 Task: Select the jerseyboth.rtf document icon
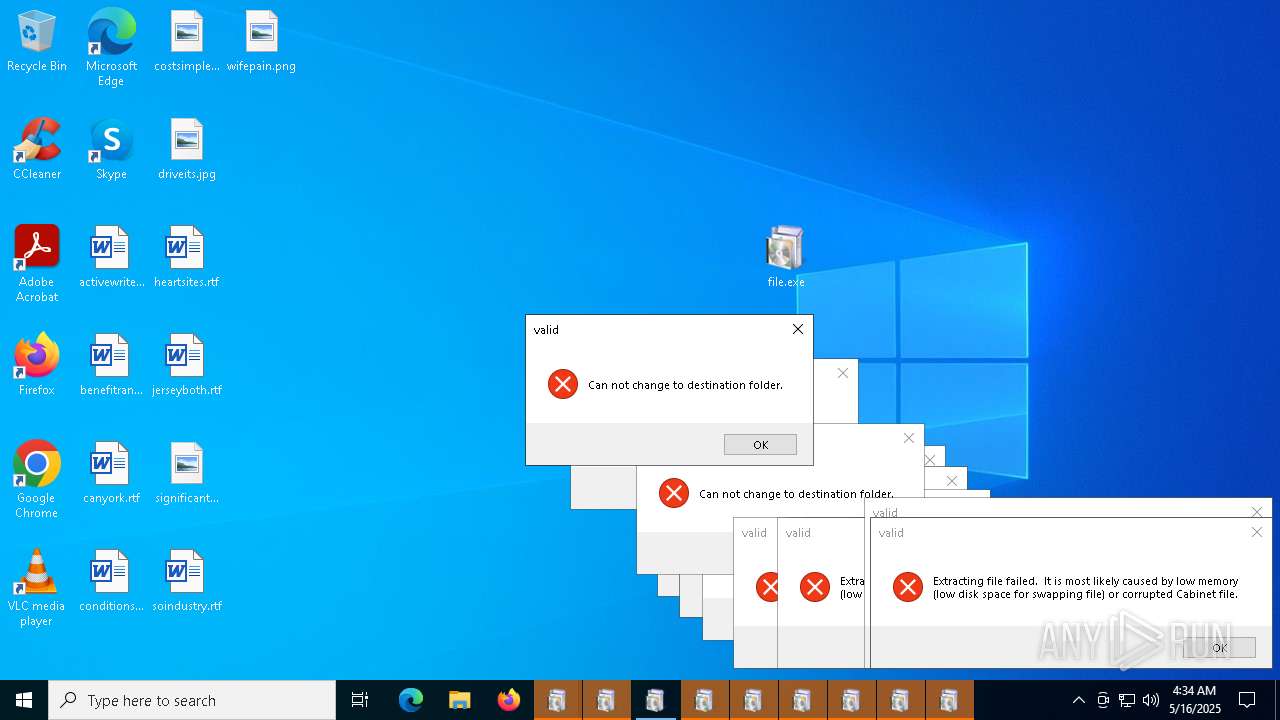click(x=187, y=366)
